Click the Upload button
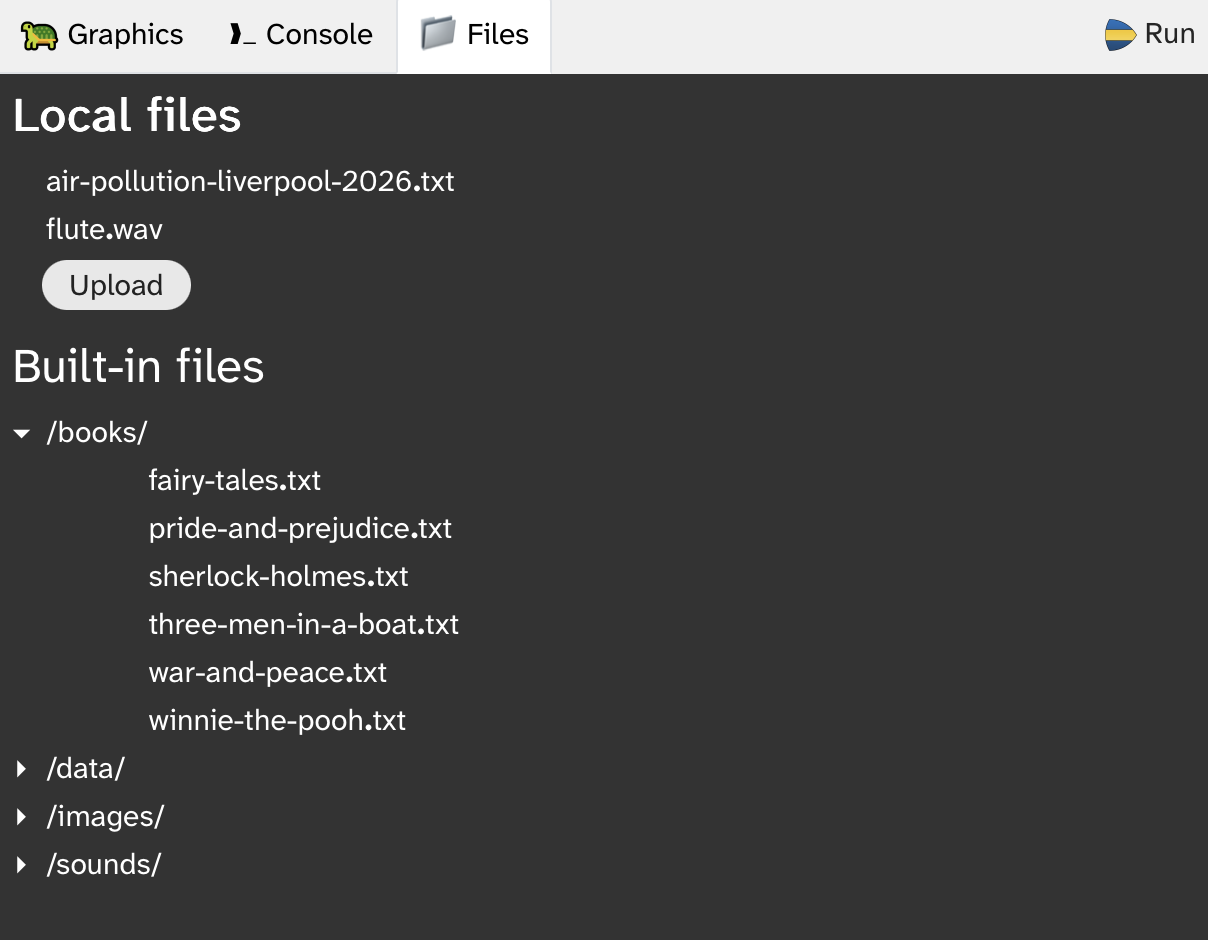The width and height of the screenshot is (1208, 940). (116, 285)
